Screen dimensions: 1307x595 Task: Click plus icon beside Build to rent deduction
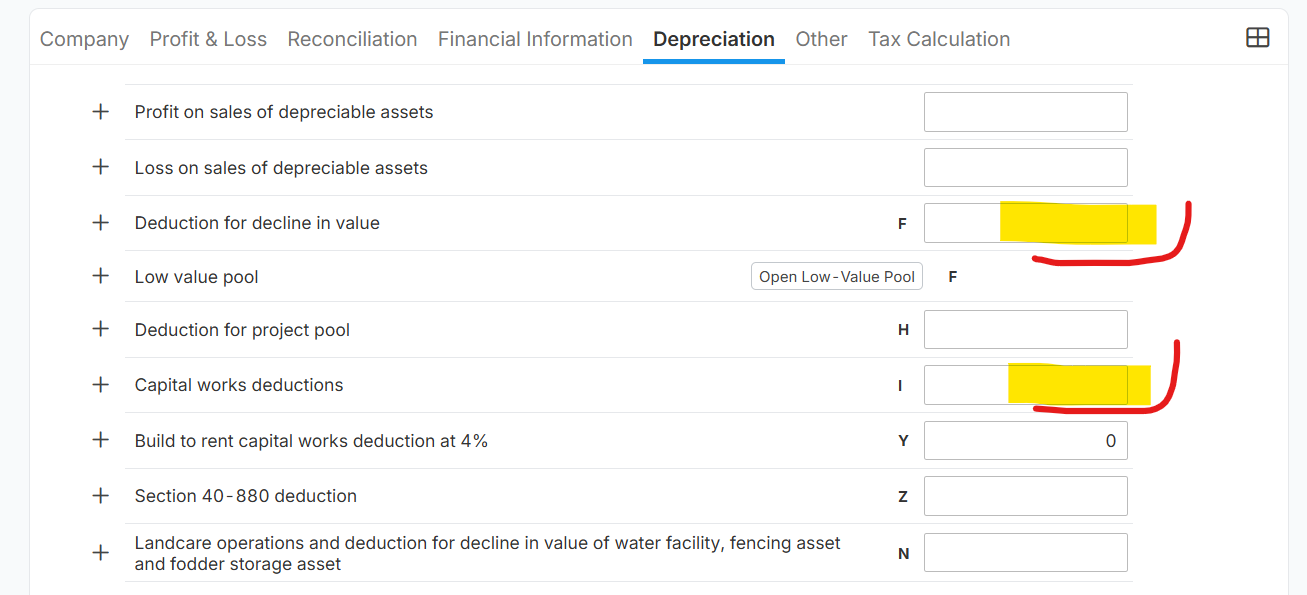pyautogui.click(x=101, y=440)
